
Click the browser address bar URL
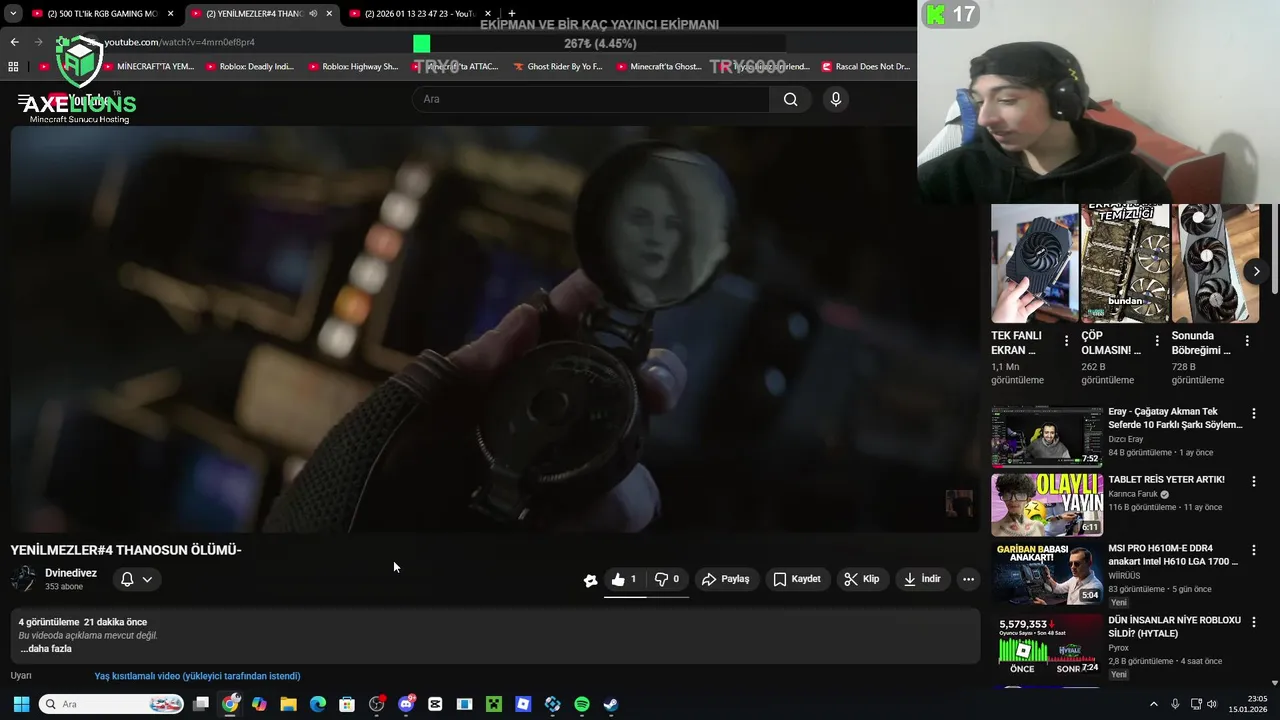tap(180, 42)
